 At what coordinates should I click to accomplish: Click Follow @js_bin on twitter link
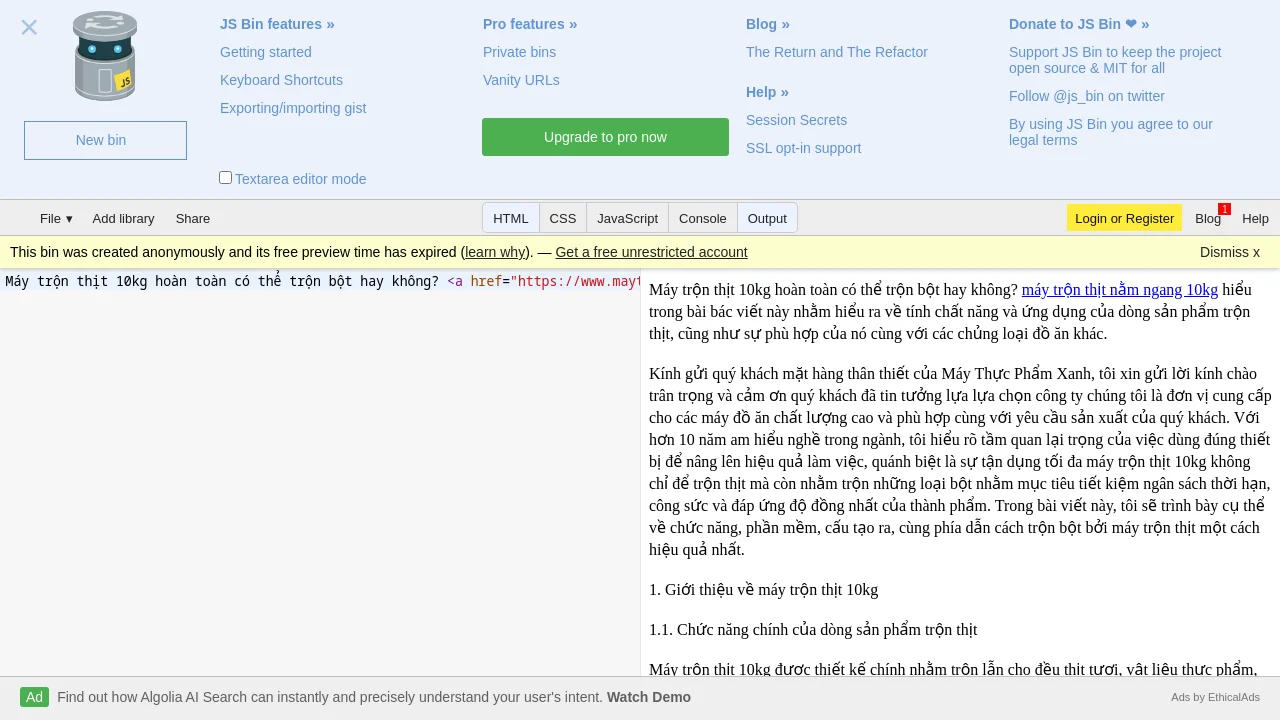point(1087,96)
